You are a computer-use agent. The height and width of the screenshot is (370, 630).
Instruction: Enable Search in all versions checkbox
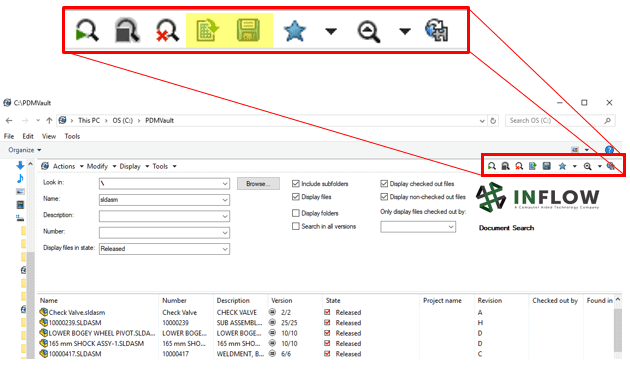point(296,226)
